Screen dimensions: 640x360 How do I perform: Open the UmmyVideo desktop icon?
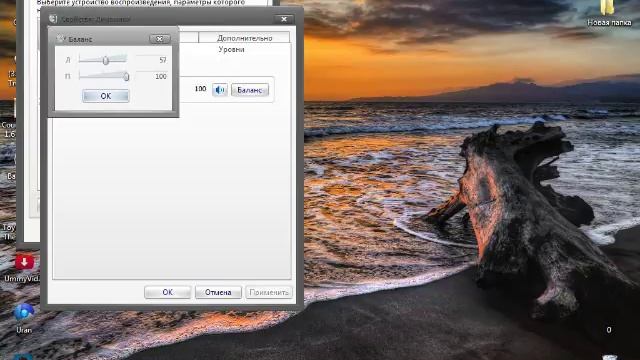23,269
